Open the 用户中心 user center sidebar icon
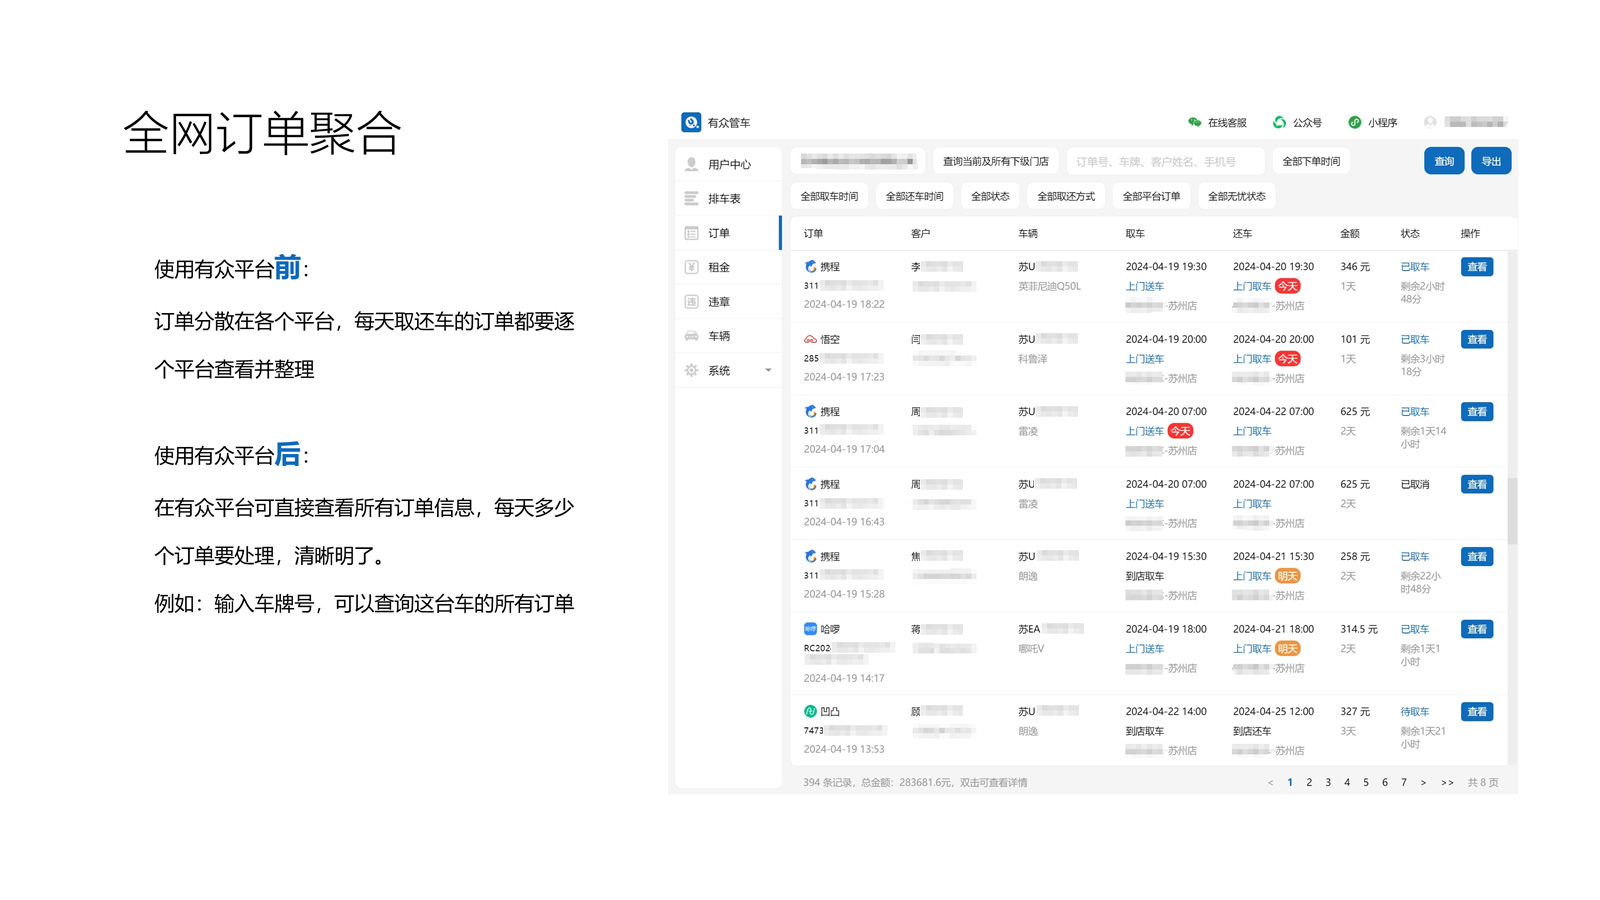 point(691,163)
